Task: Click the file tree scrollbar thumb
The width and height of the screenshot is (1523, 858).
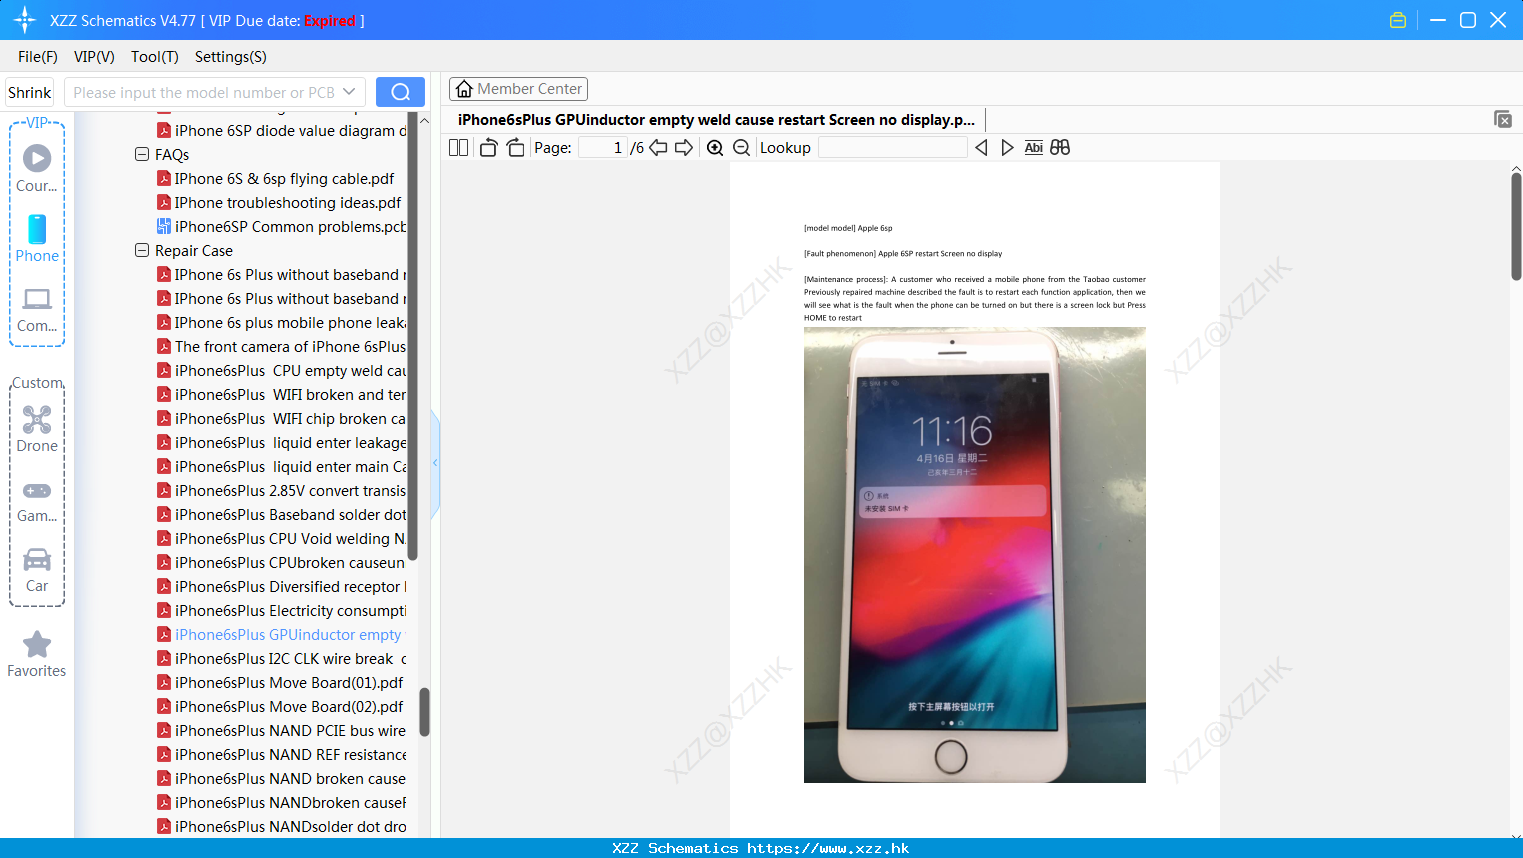Action: tap(424, 712)
